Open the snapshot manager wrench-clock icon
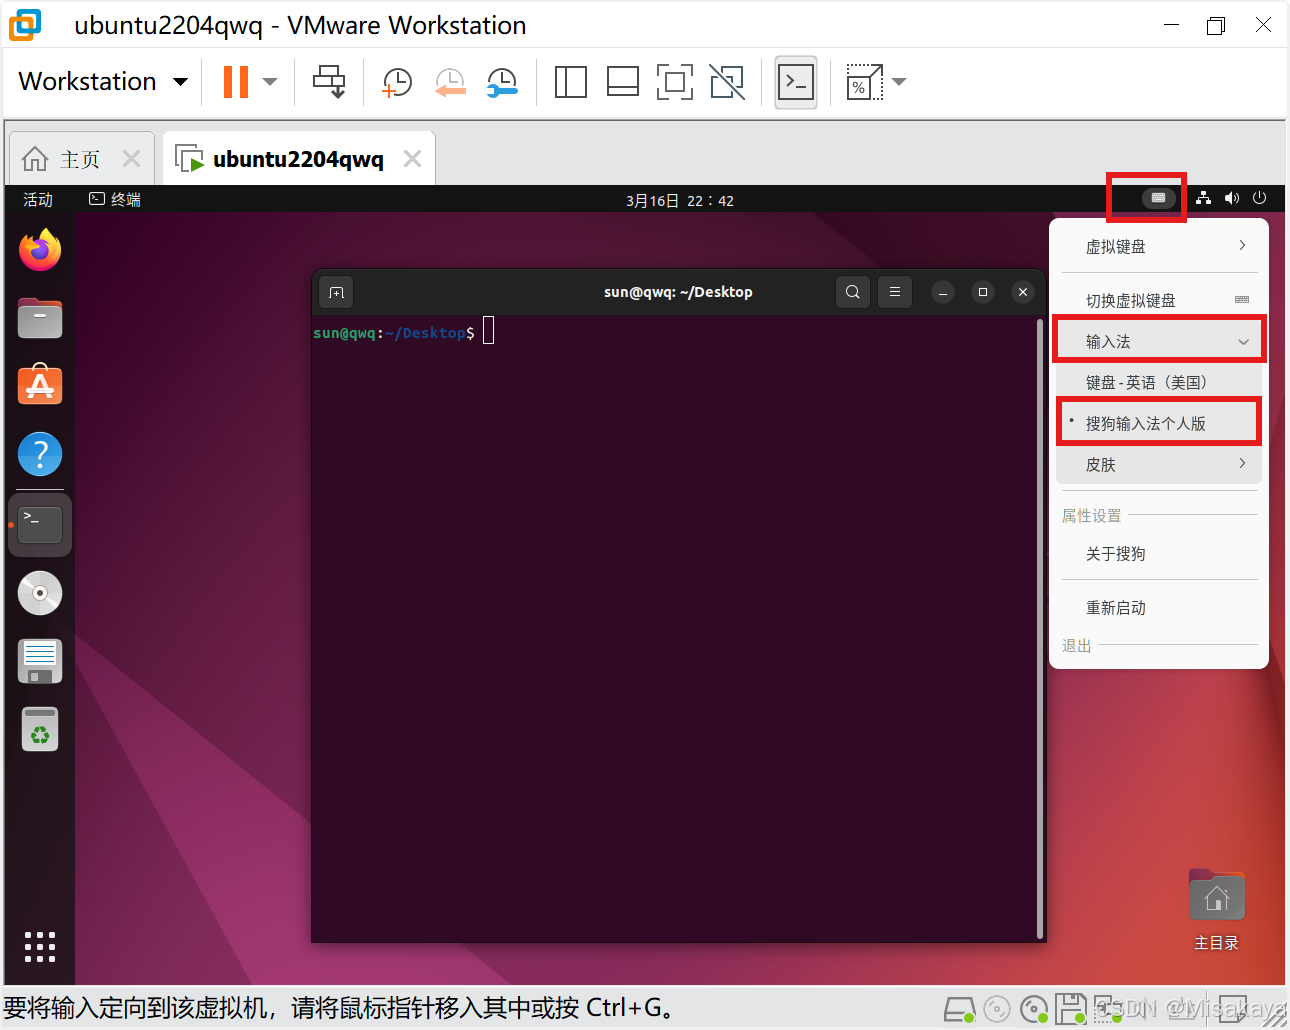This screenshot has height=1030, width=1290. click(x=502, y=82)
